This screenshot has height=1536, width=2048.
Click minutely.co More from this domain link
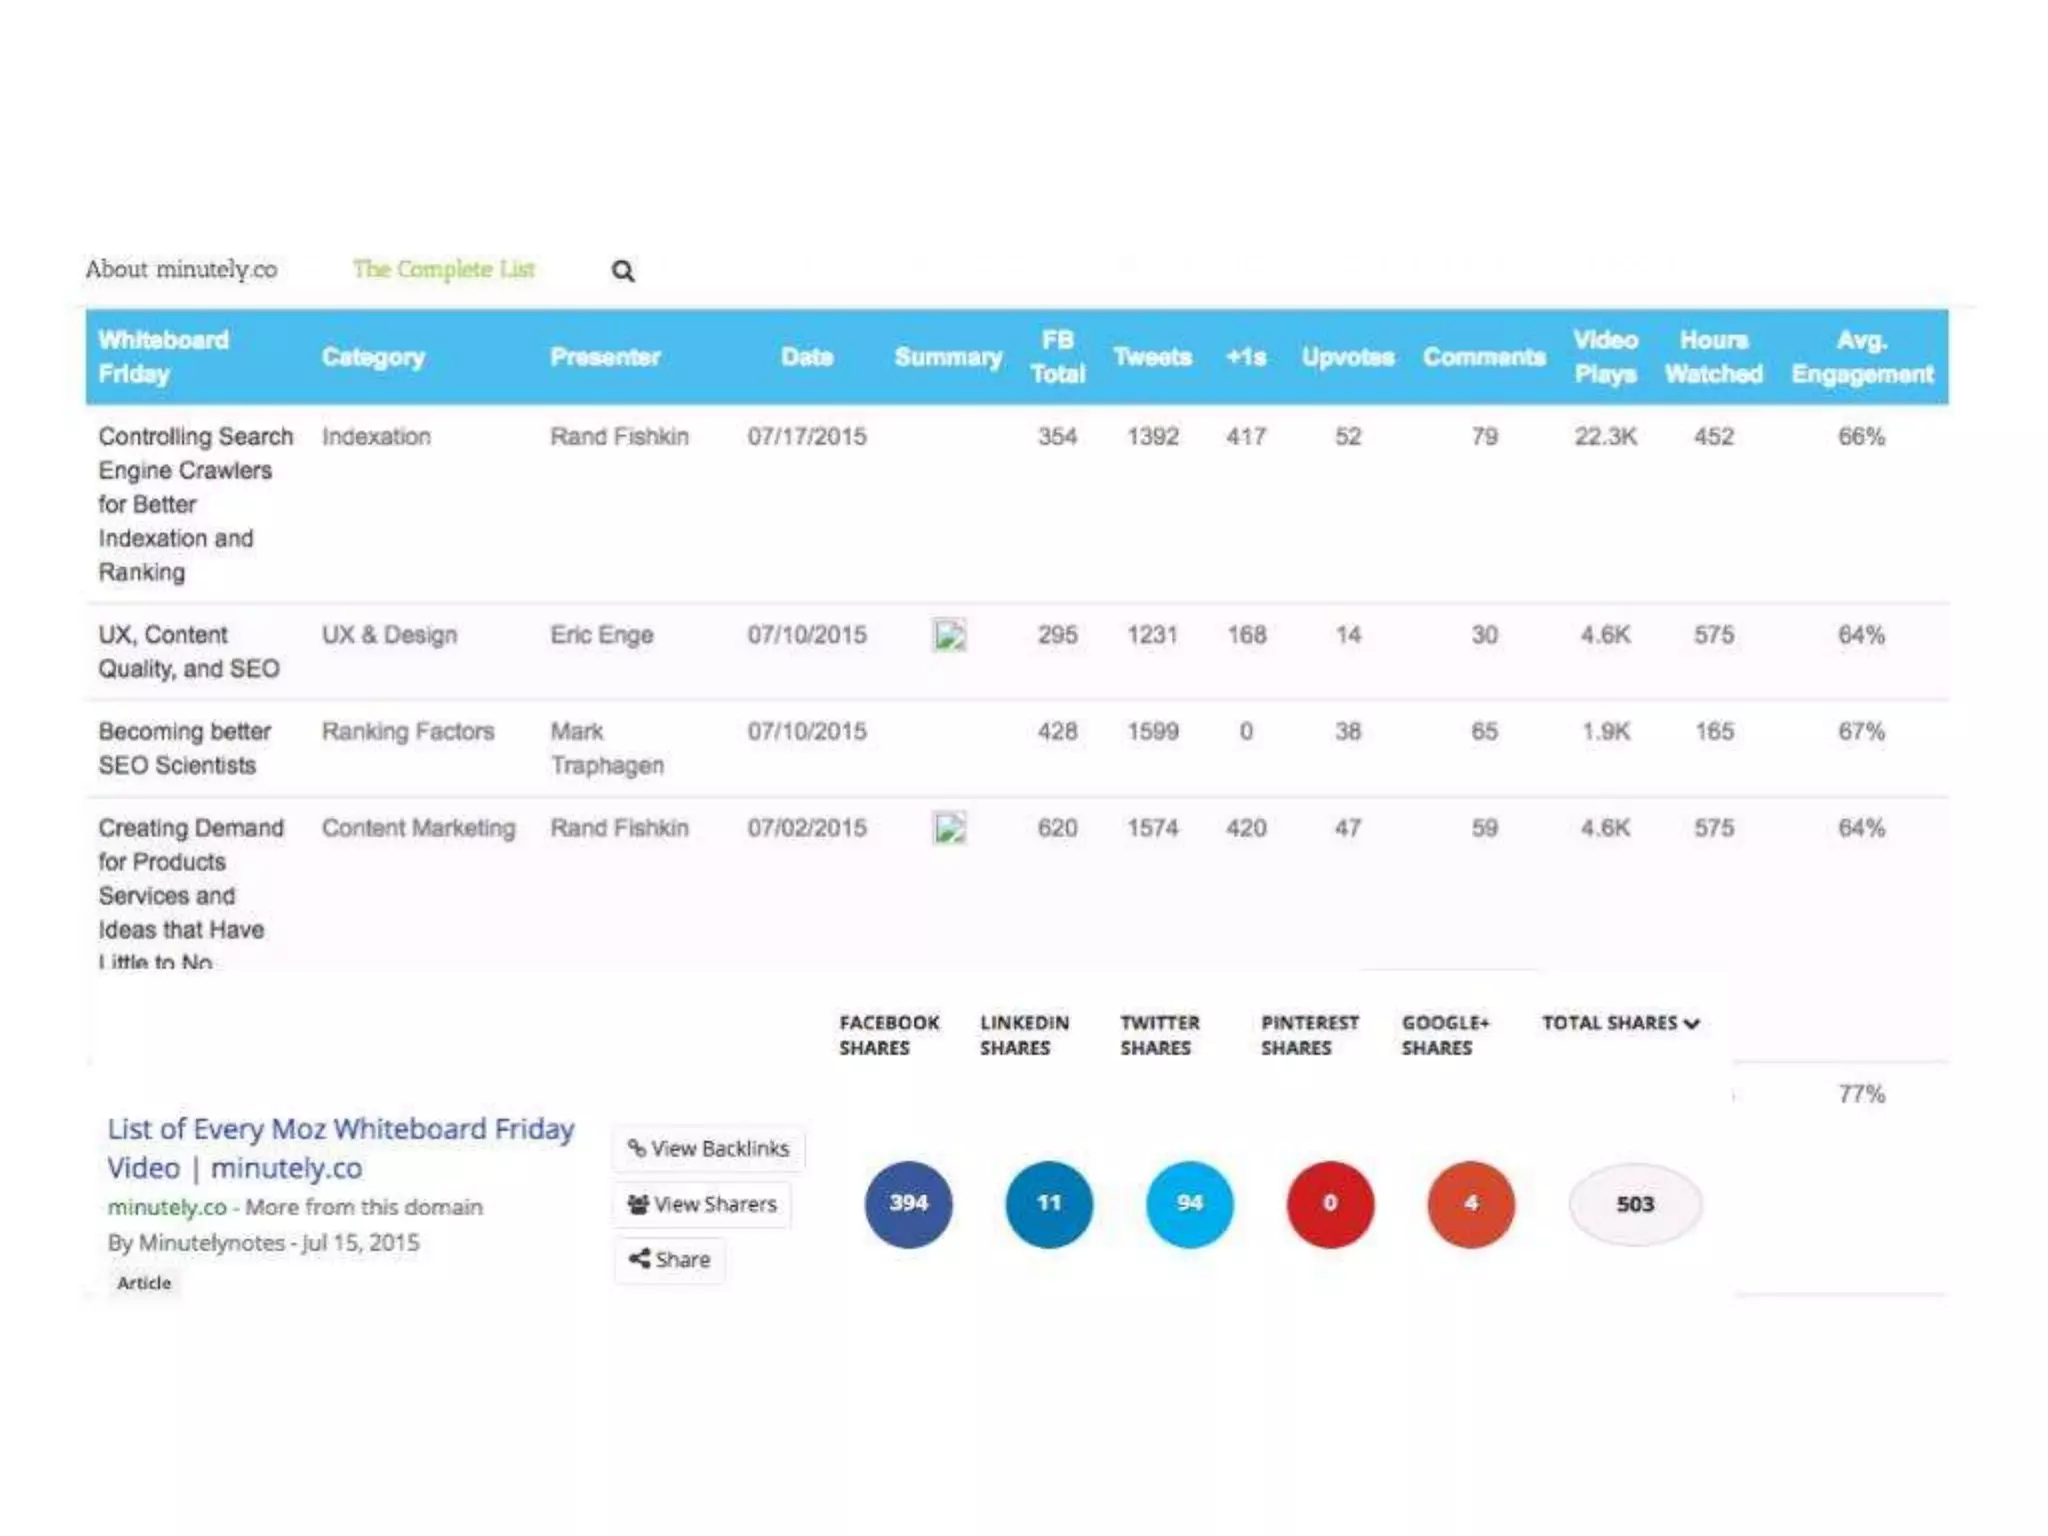(294, 1207)
